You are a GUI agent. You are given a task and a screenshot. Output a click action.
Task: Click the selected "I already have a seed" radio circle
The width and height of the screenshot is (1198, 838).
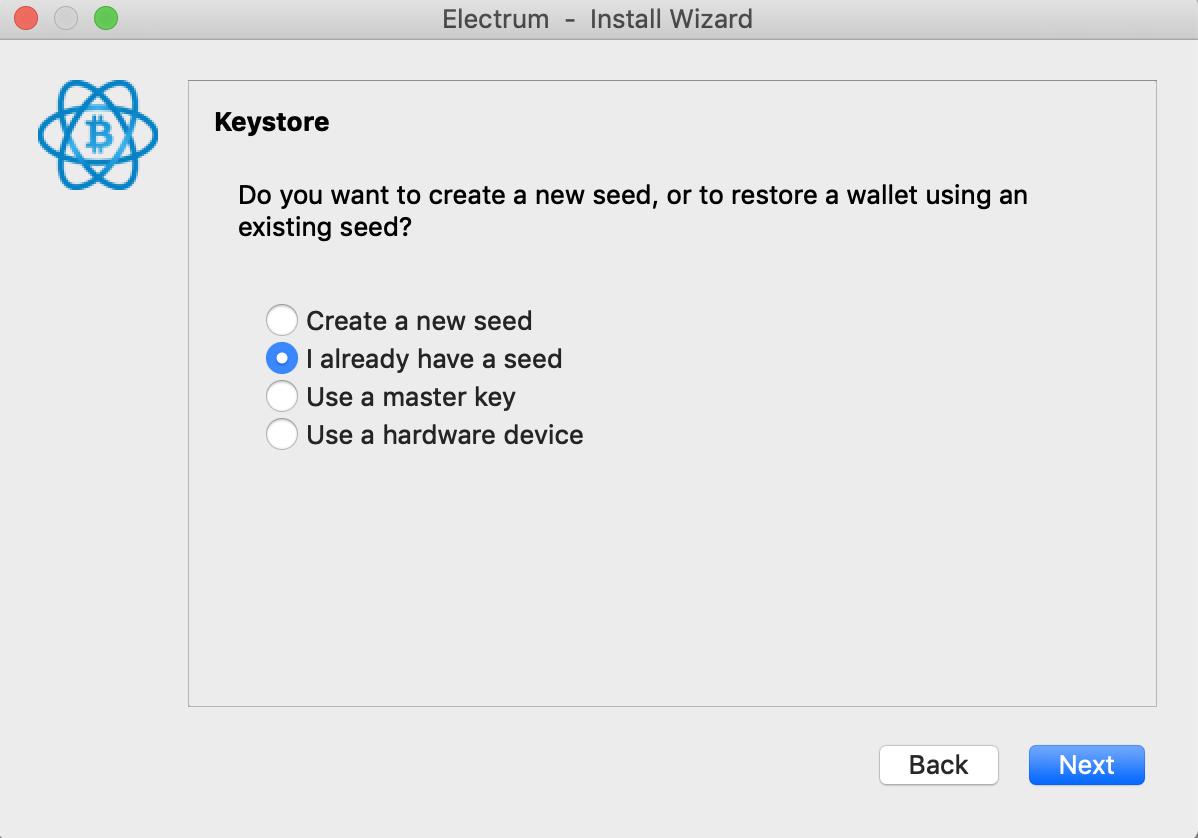coord(282,359)
